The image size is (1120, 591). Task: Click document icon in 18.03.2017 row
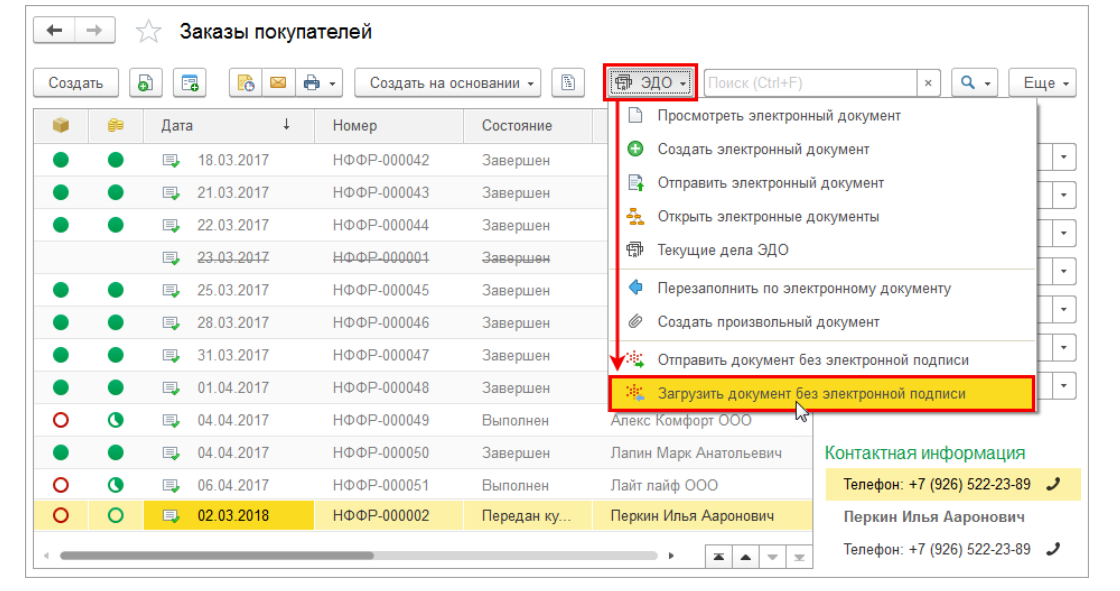coord(171,160)
